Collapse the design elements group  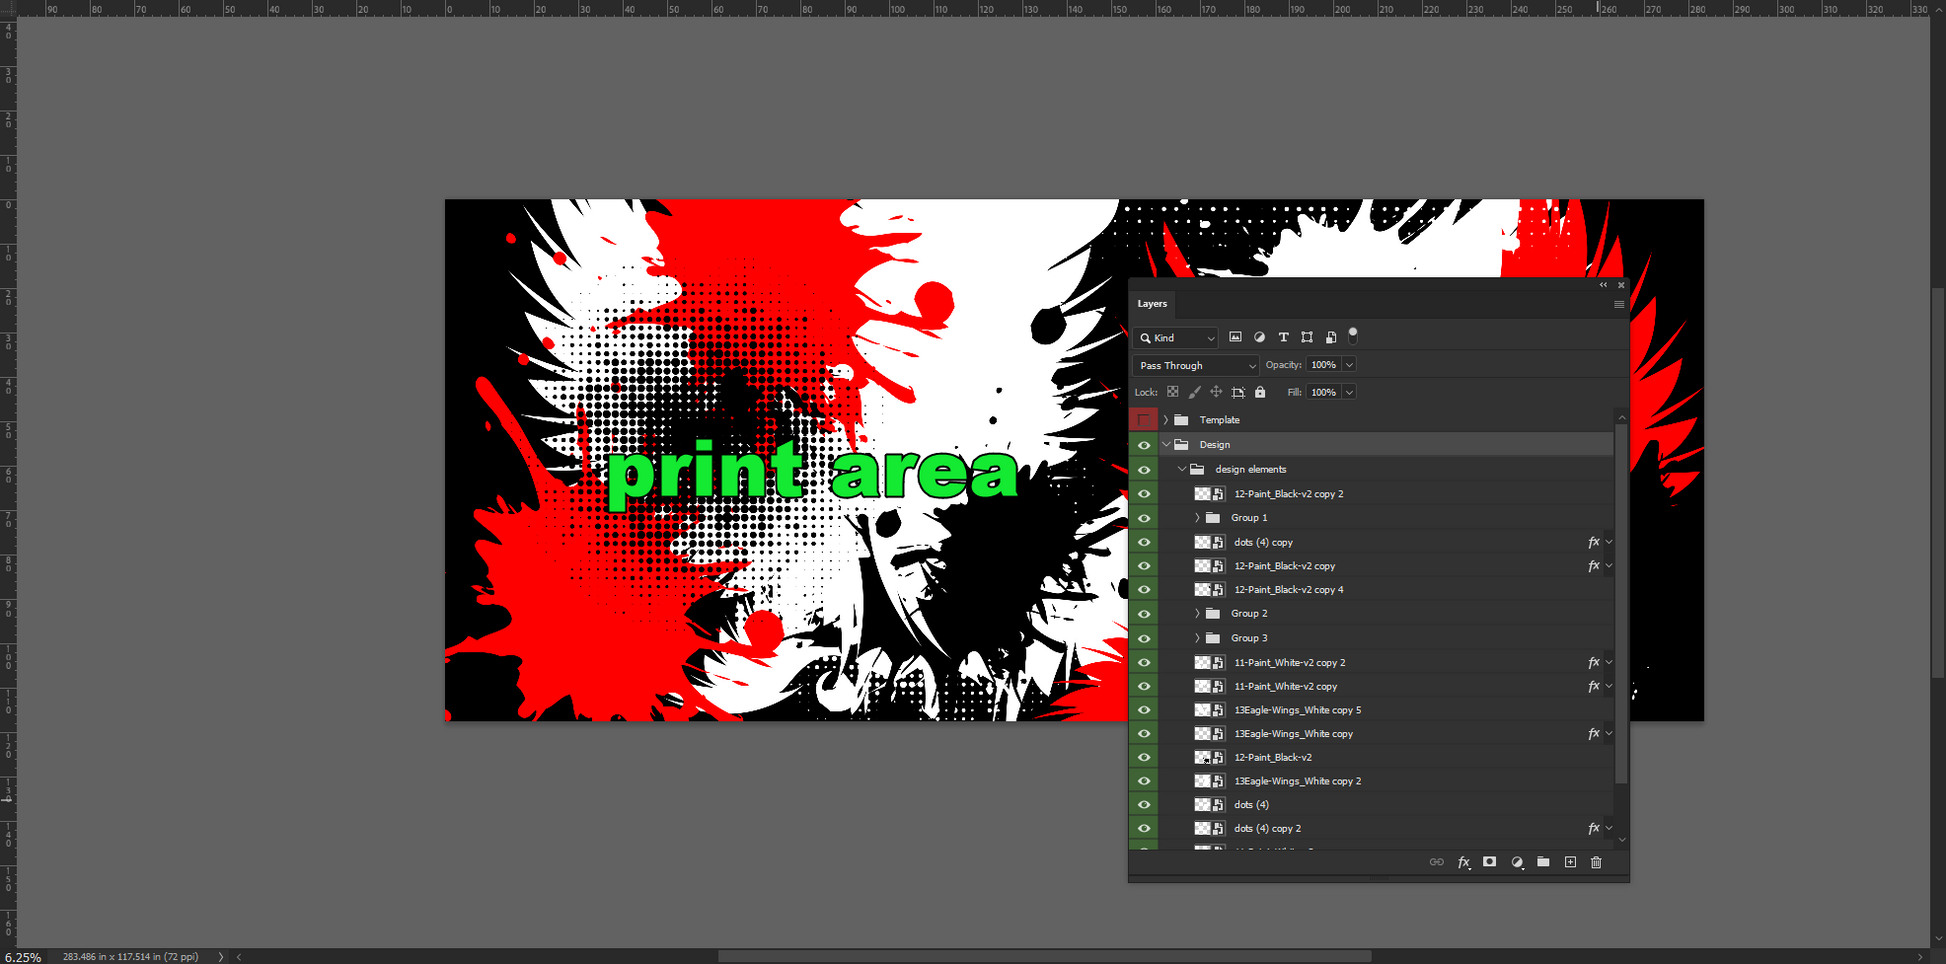(1181, 469)
